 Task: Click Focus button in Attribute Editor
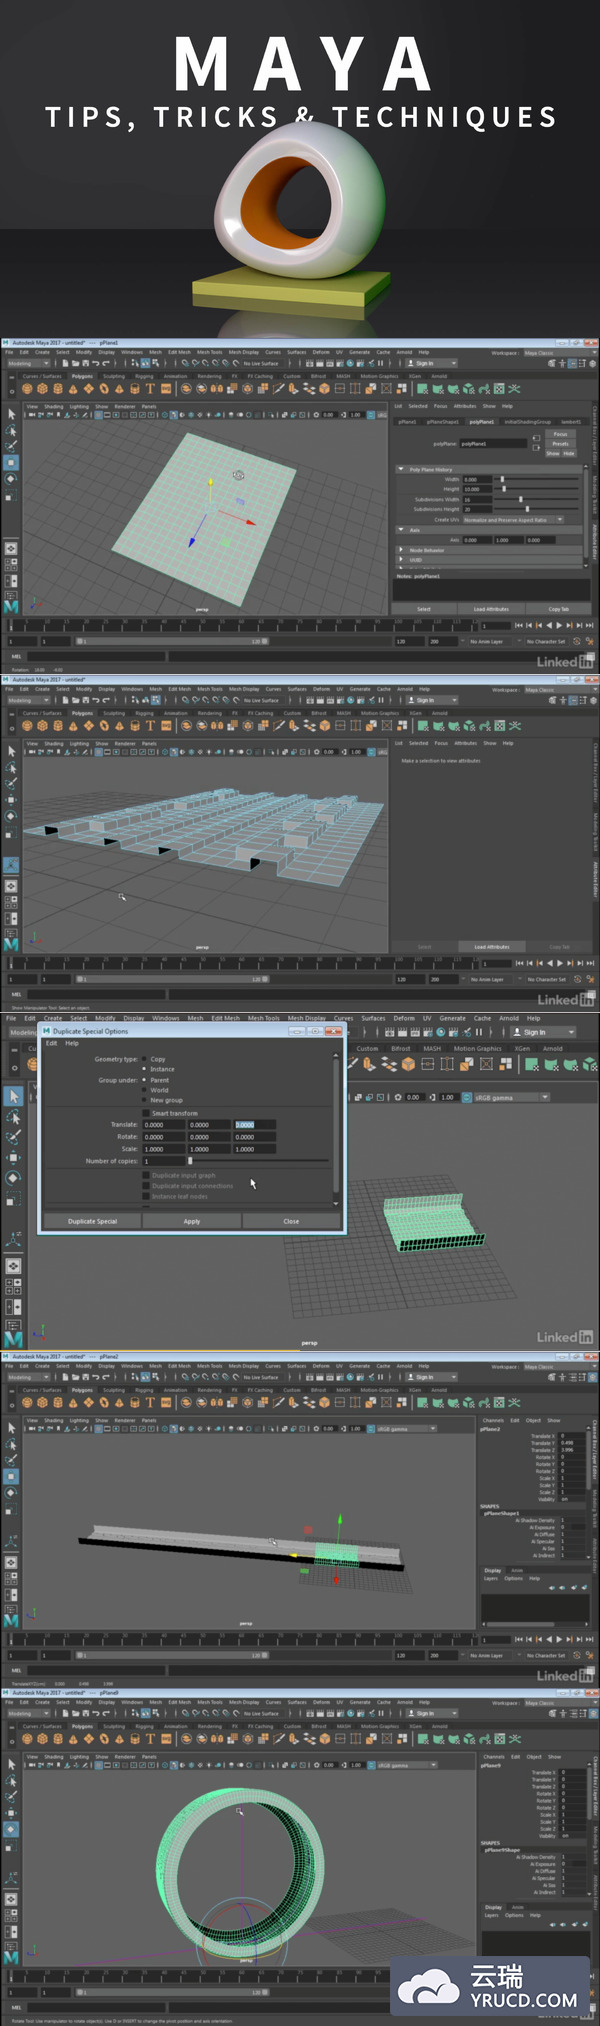click(x=560, y=434)
